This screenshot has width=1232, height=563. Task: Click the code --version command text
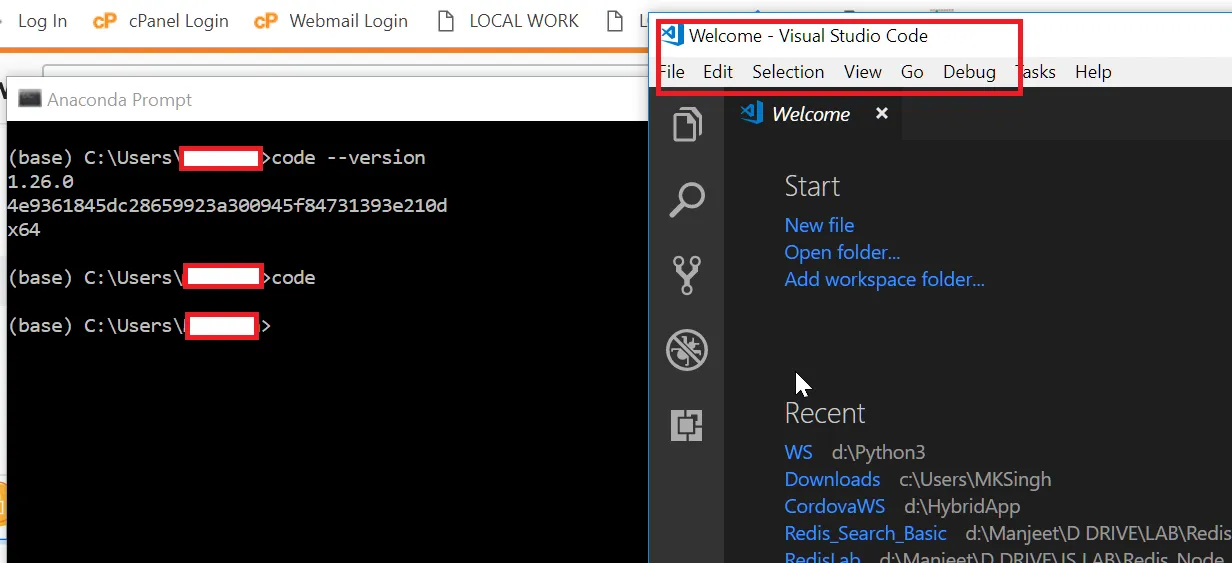click(348, 158)
